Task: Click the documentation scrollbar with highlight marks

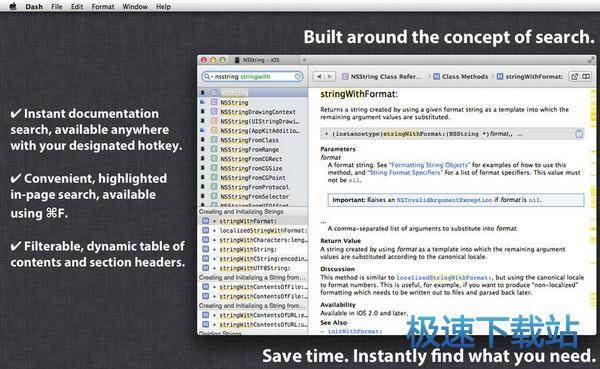Action: 593,211
